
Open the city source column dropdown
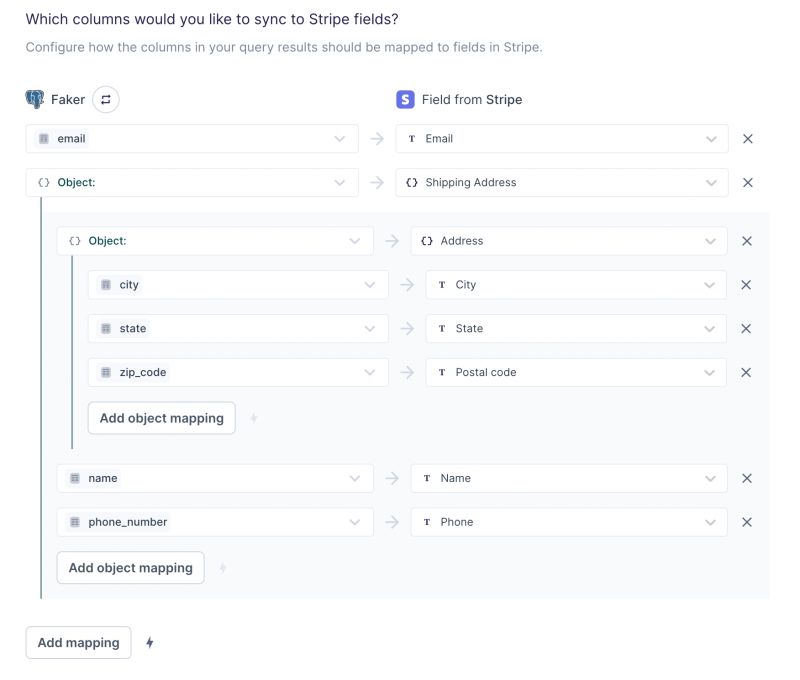[238, 285]
